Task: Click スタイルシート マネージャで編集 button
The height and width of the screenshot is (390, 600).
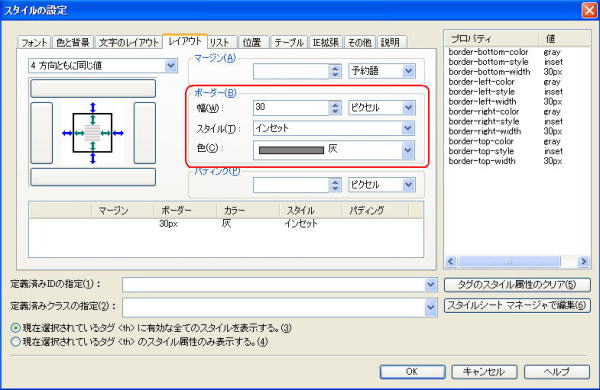Action: (x=517, y=305)
